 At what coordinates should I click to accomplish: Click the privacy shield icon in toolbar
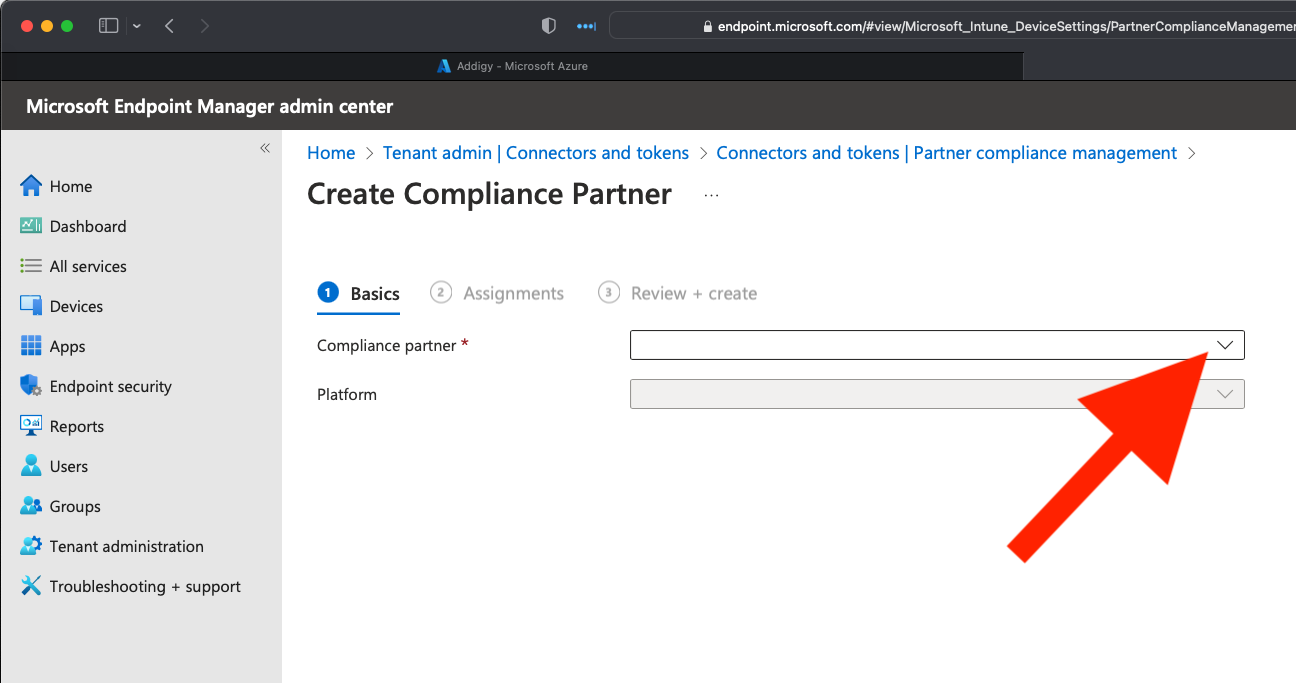[x=548, y=26]
